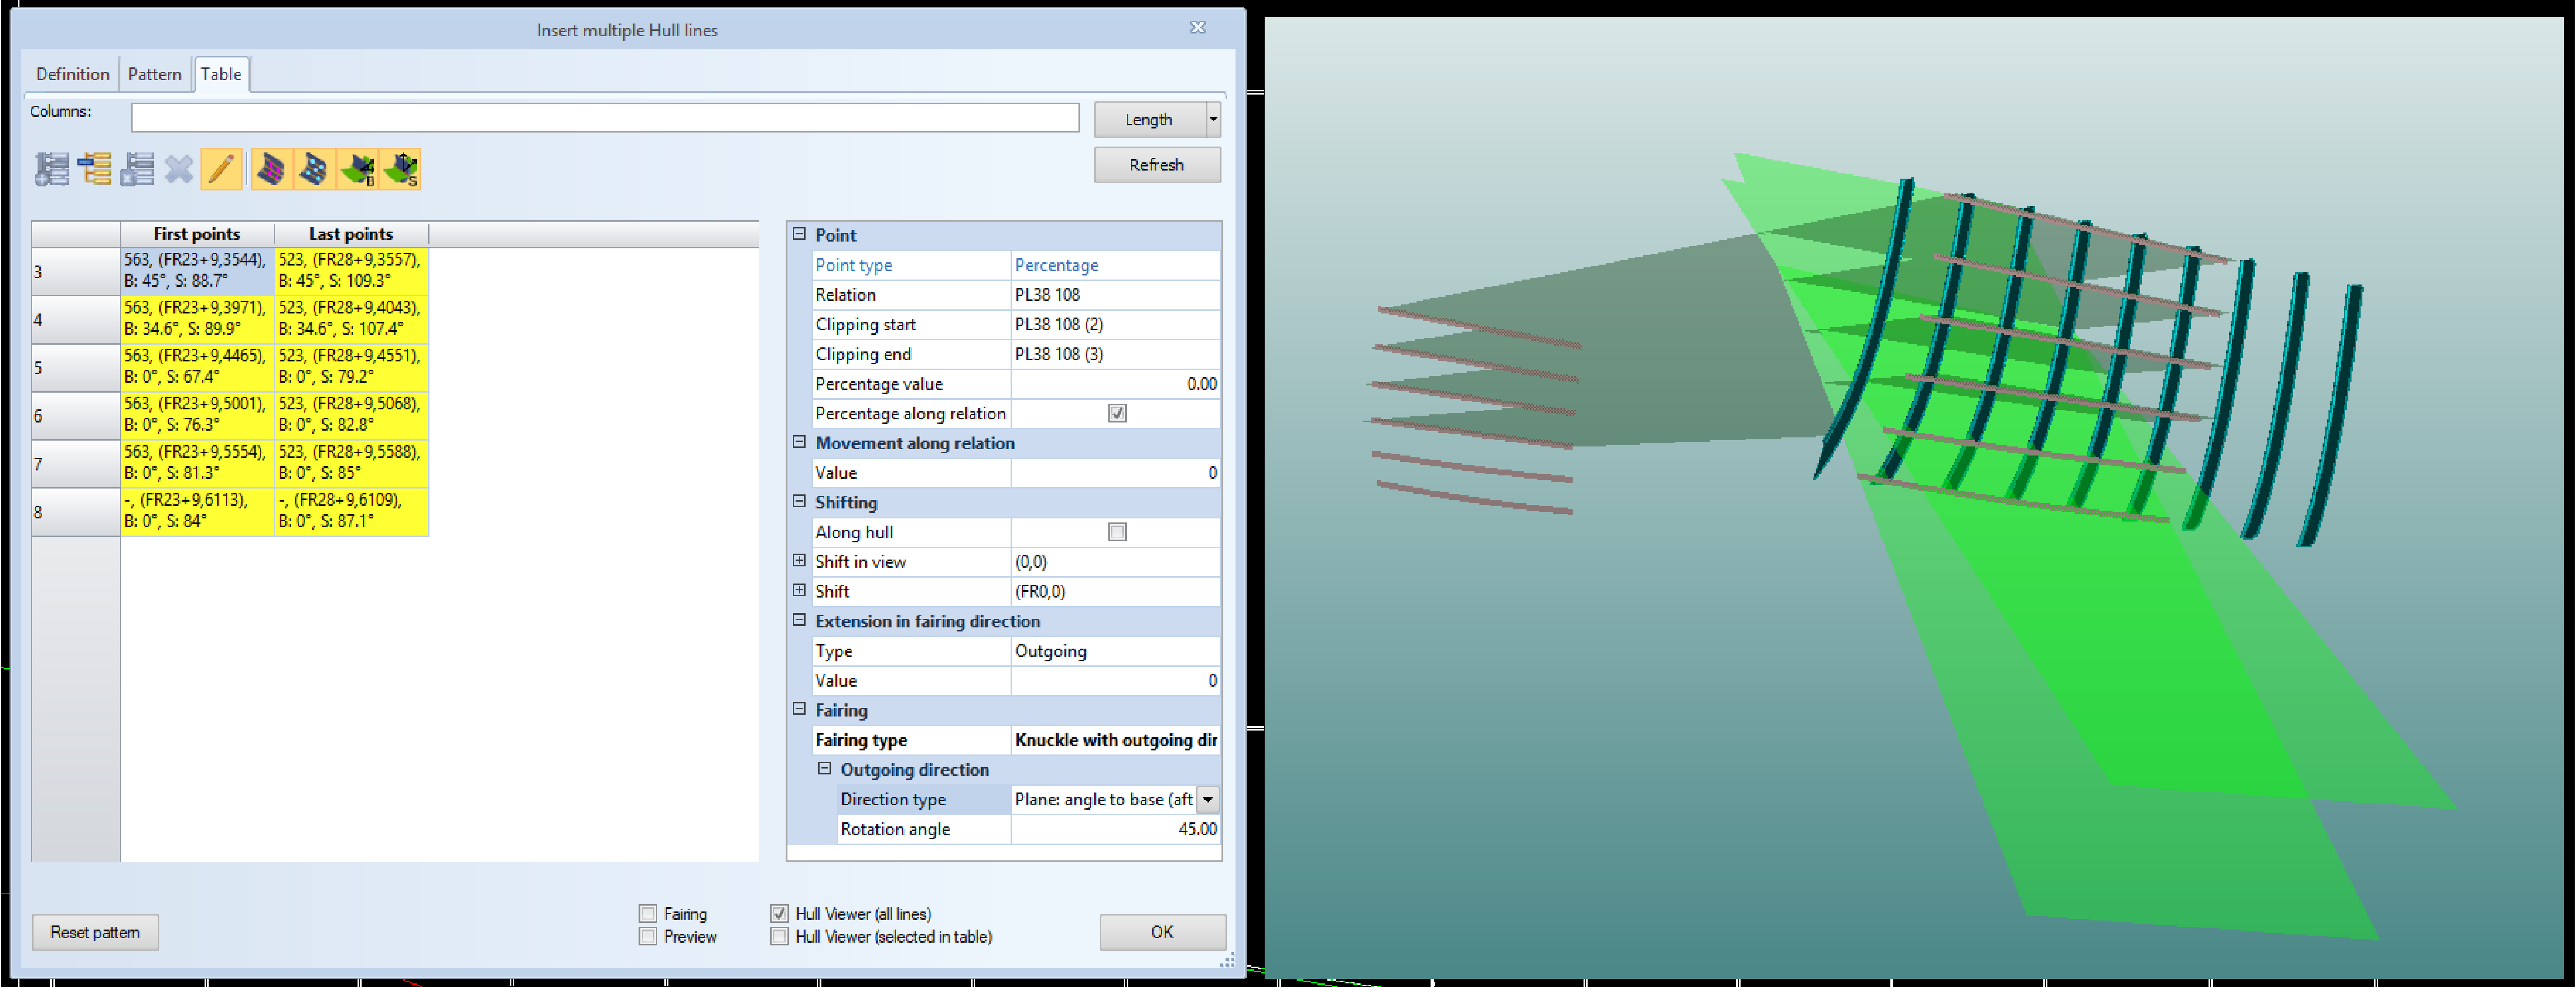The height and width of the screenshot is (987, 2576).
Task: Click the Refresh button
Action: point(1157,165)
